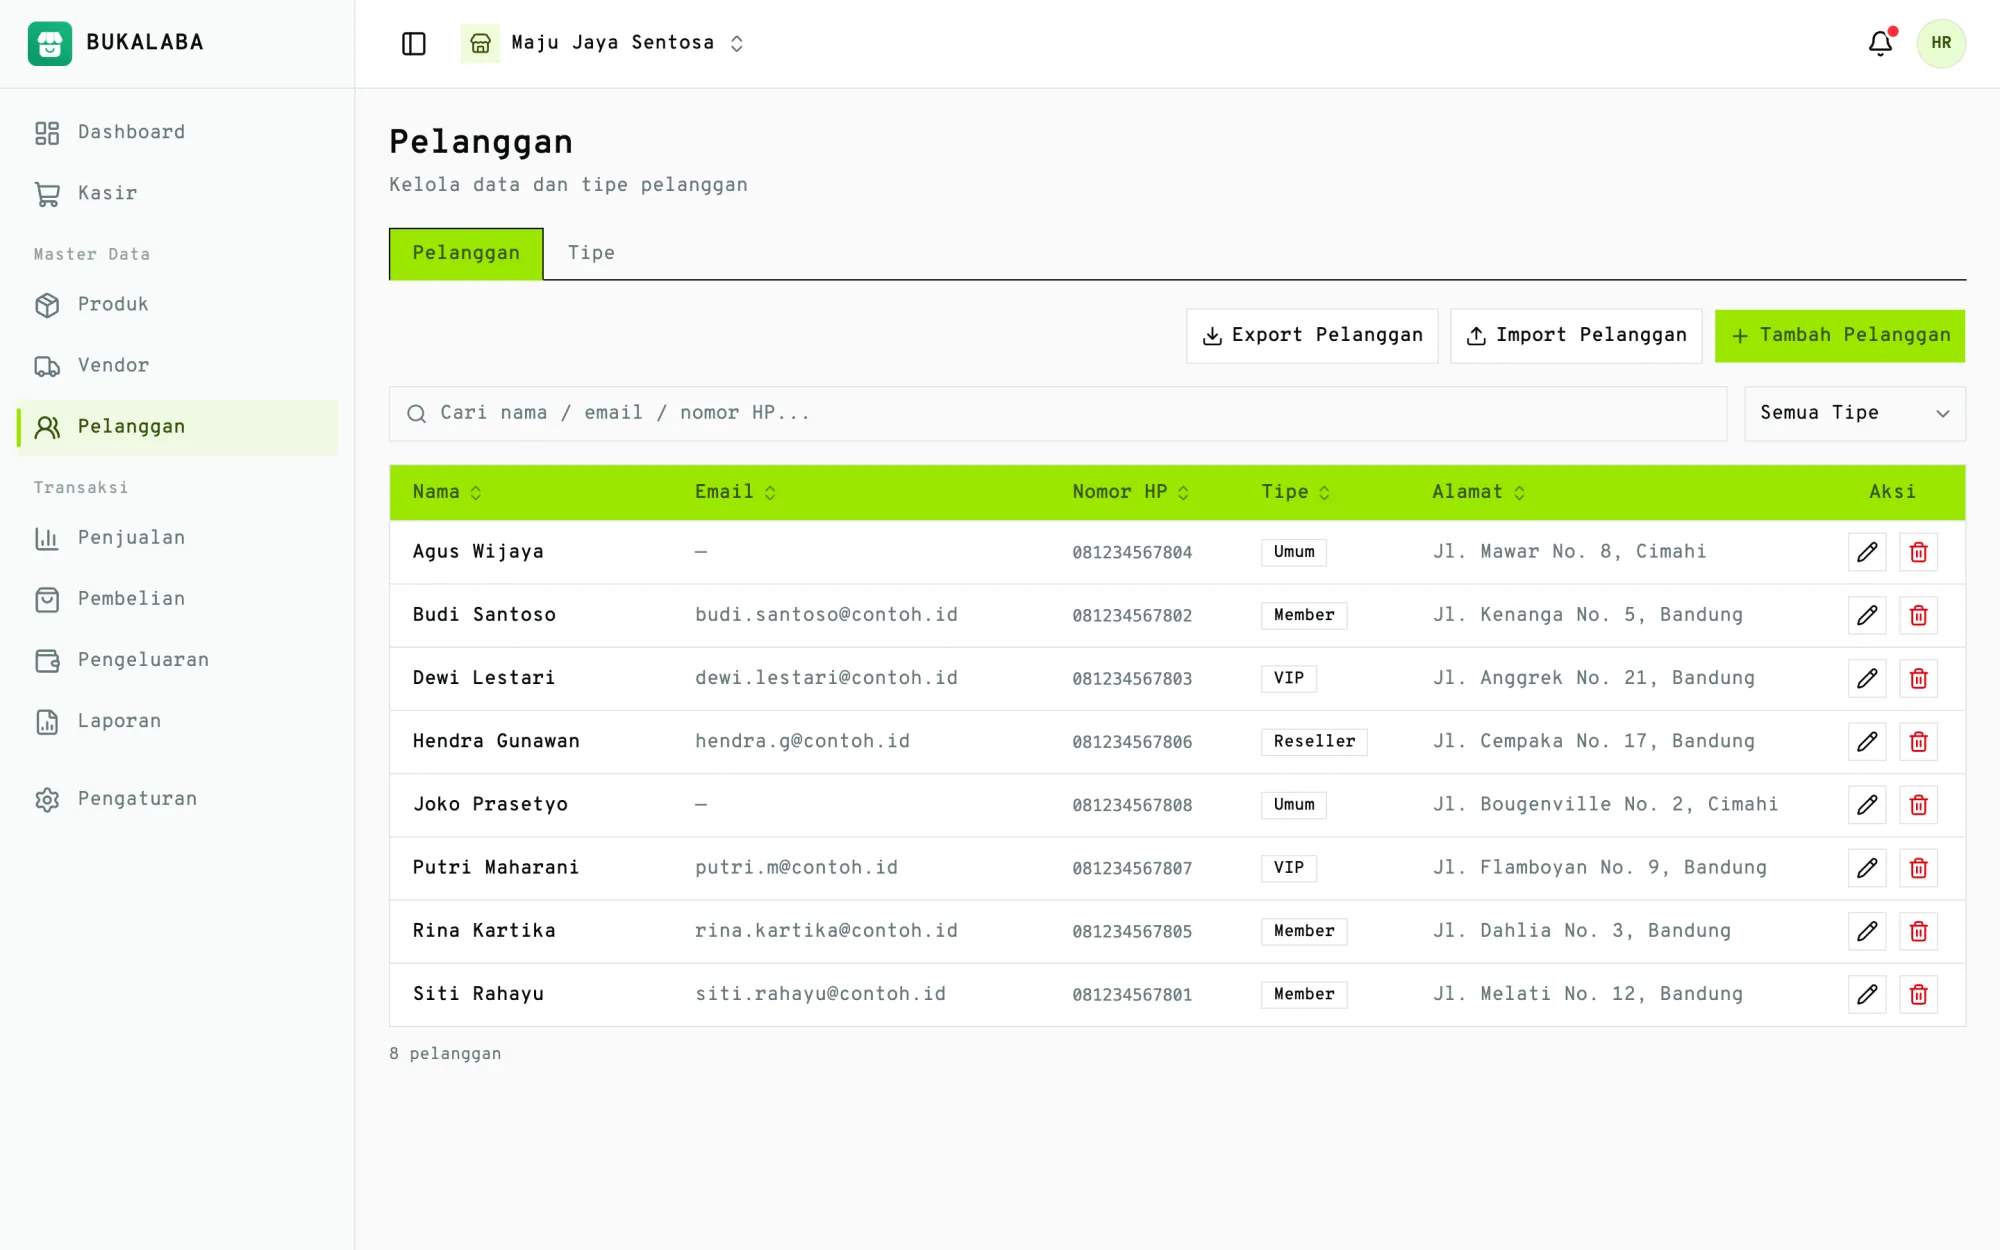This screenshot has height=1250, width=2000.
Task: Open Pembelian in the sidebar
Action: pos(177,599)
